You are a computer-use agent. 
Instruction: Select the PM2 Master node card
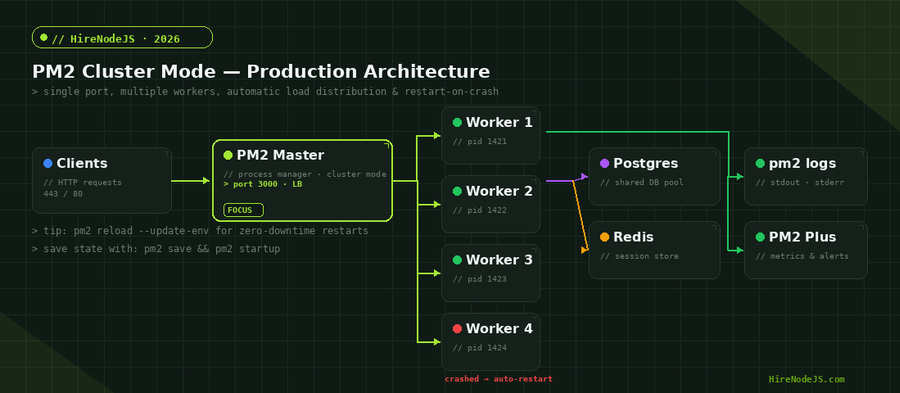point(302,180)
